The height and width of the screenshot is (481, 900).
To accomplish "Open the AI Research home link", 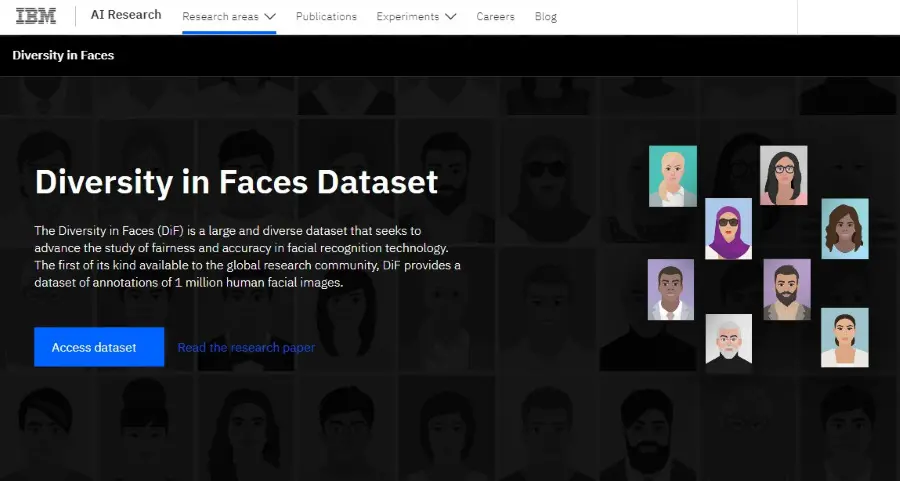I will 126,16.
